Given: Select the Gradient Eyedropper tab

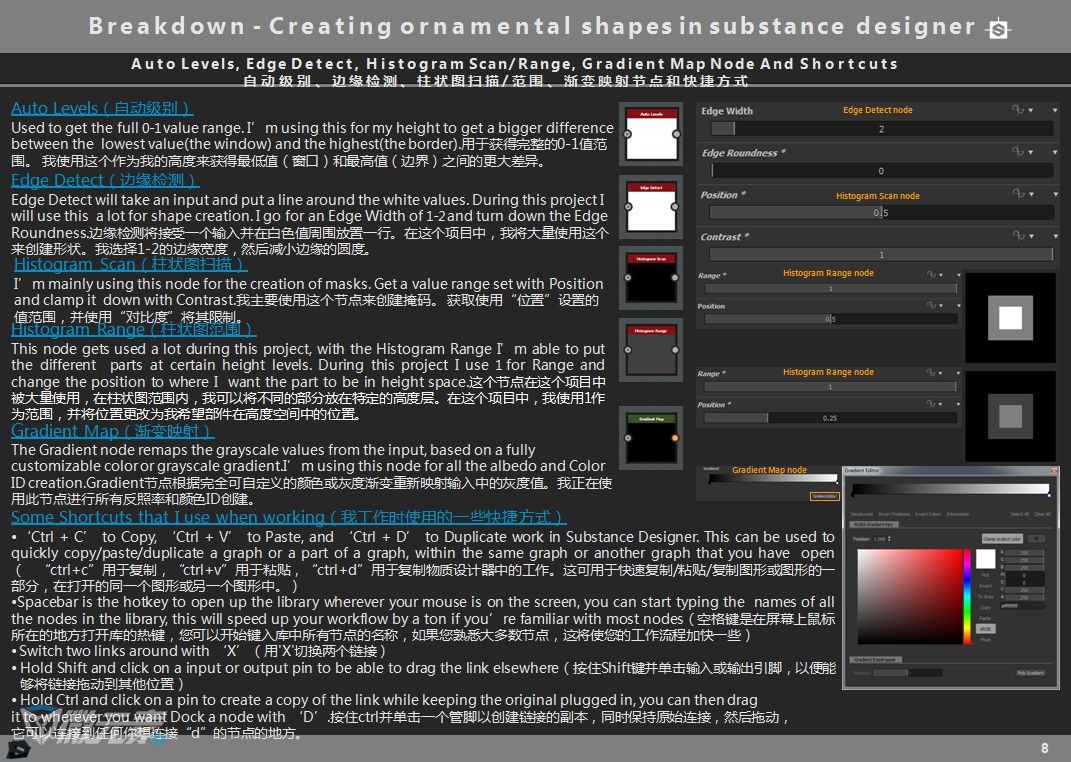Looking at the screenshot, I should (876, 660).
